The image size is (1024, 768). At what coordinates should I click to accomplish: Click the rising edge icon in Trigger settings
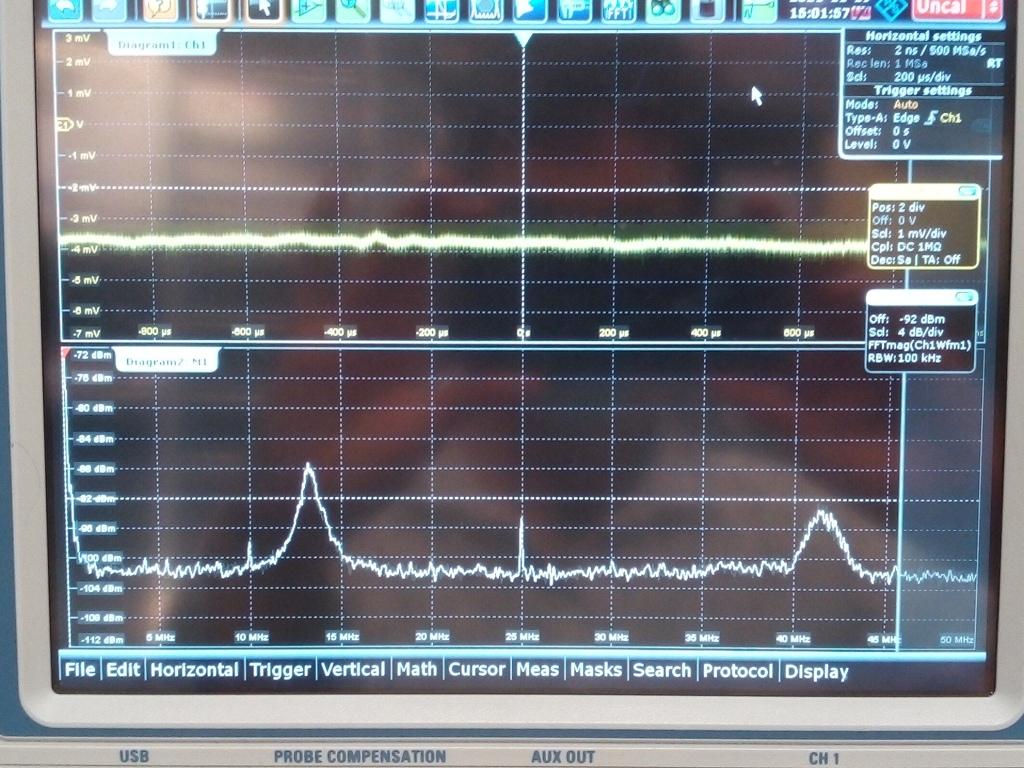point(932,118)
